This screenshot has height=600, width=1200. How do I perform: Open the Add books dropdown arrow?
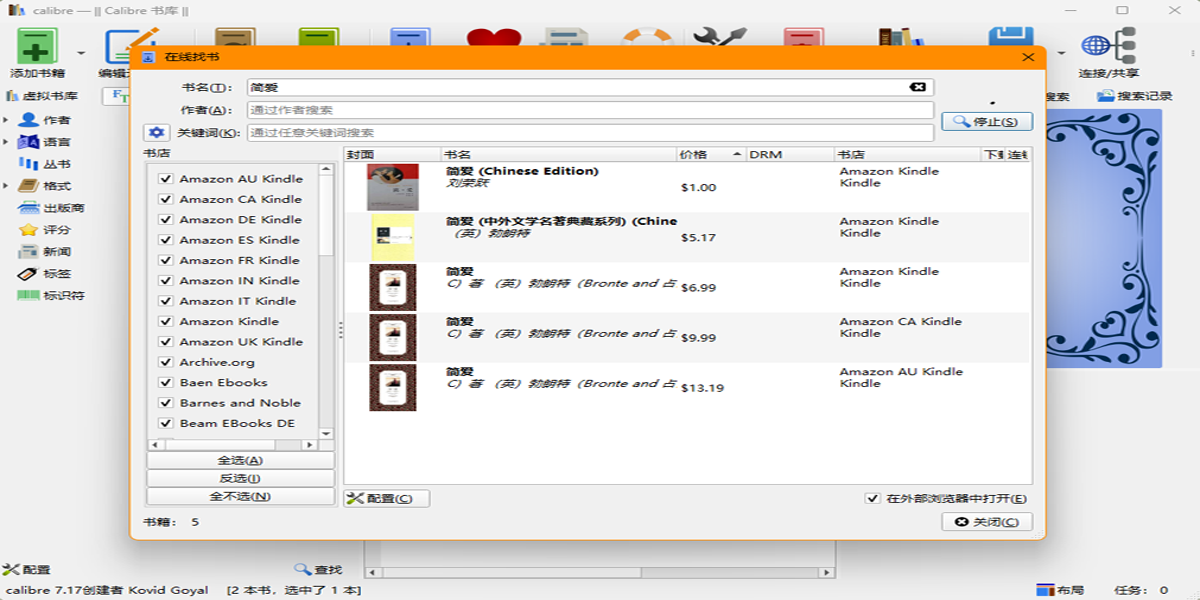pos(80,52)
